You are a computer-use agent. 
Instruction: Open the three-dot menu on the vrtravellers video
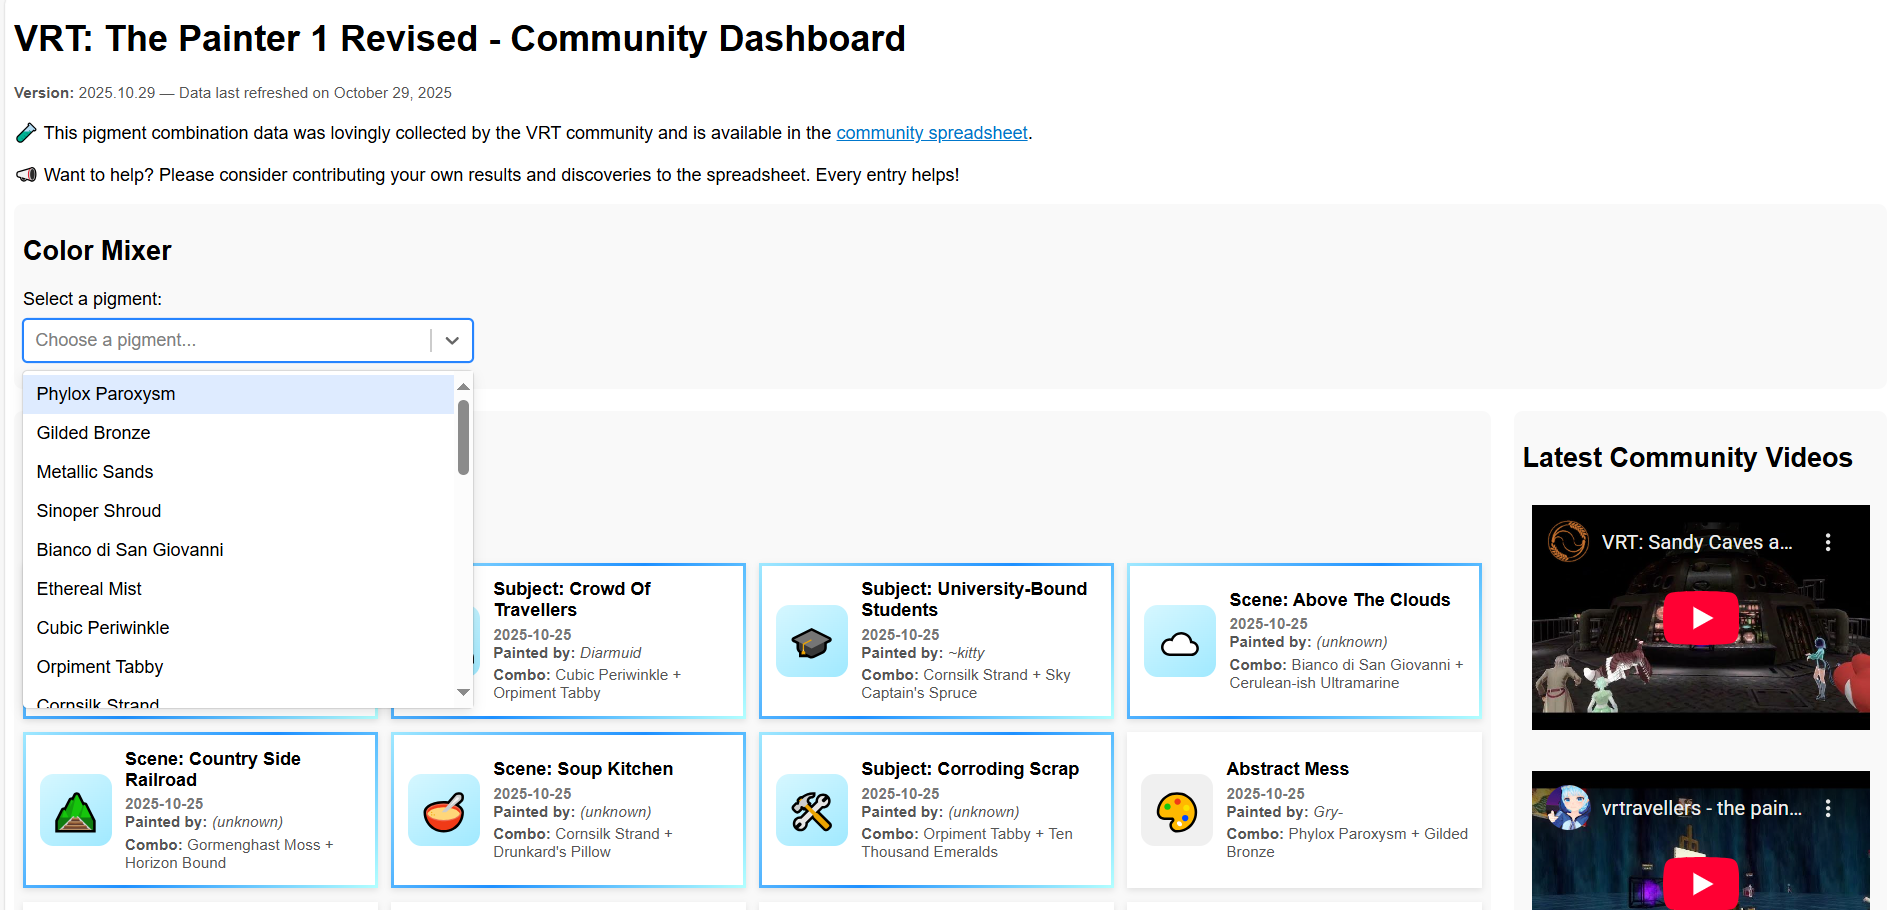[1829, 807]
